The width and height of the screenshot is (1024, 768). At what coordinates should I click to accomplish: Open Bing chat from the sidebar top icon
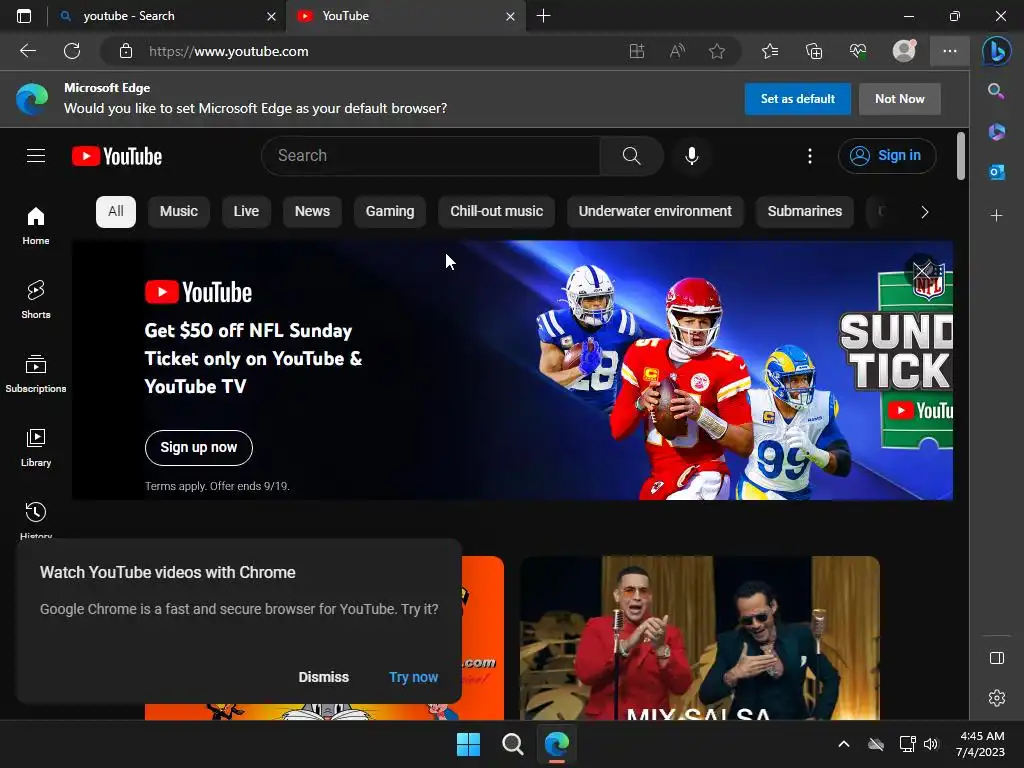click(x=997, y=51)
